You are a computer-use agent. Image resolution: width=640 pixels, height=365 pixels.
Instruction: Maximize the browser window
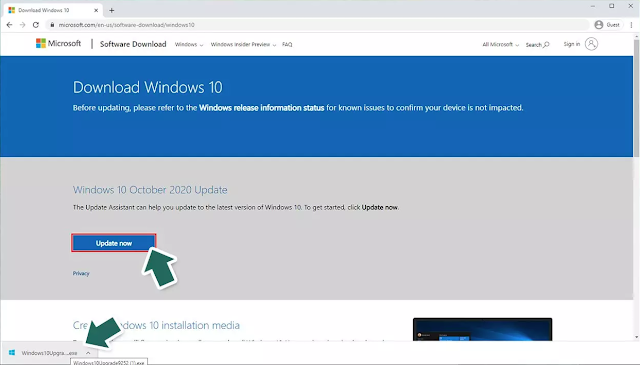[x=611, y=6]
